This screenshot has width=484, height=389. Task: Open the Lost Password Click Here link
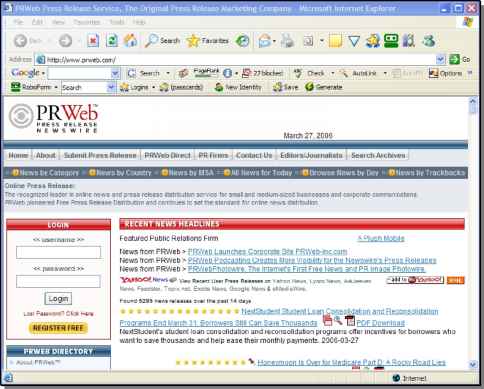click(x=58, y=314)
